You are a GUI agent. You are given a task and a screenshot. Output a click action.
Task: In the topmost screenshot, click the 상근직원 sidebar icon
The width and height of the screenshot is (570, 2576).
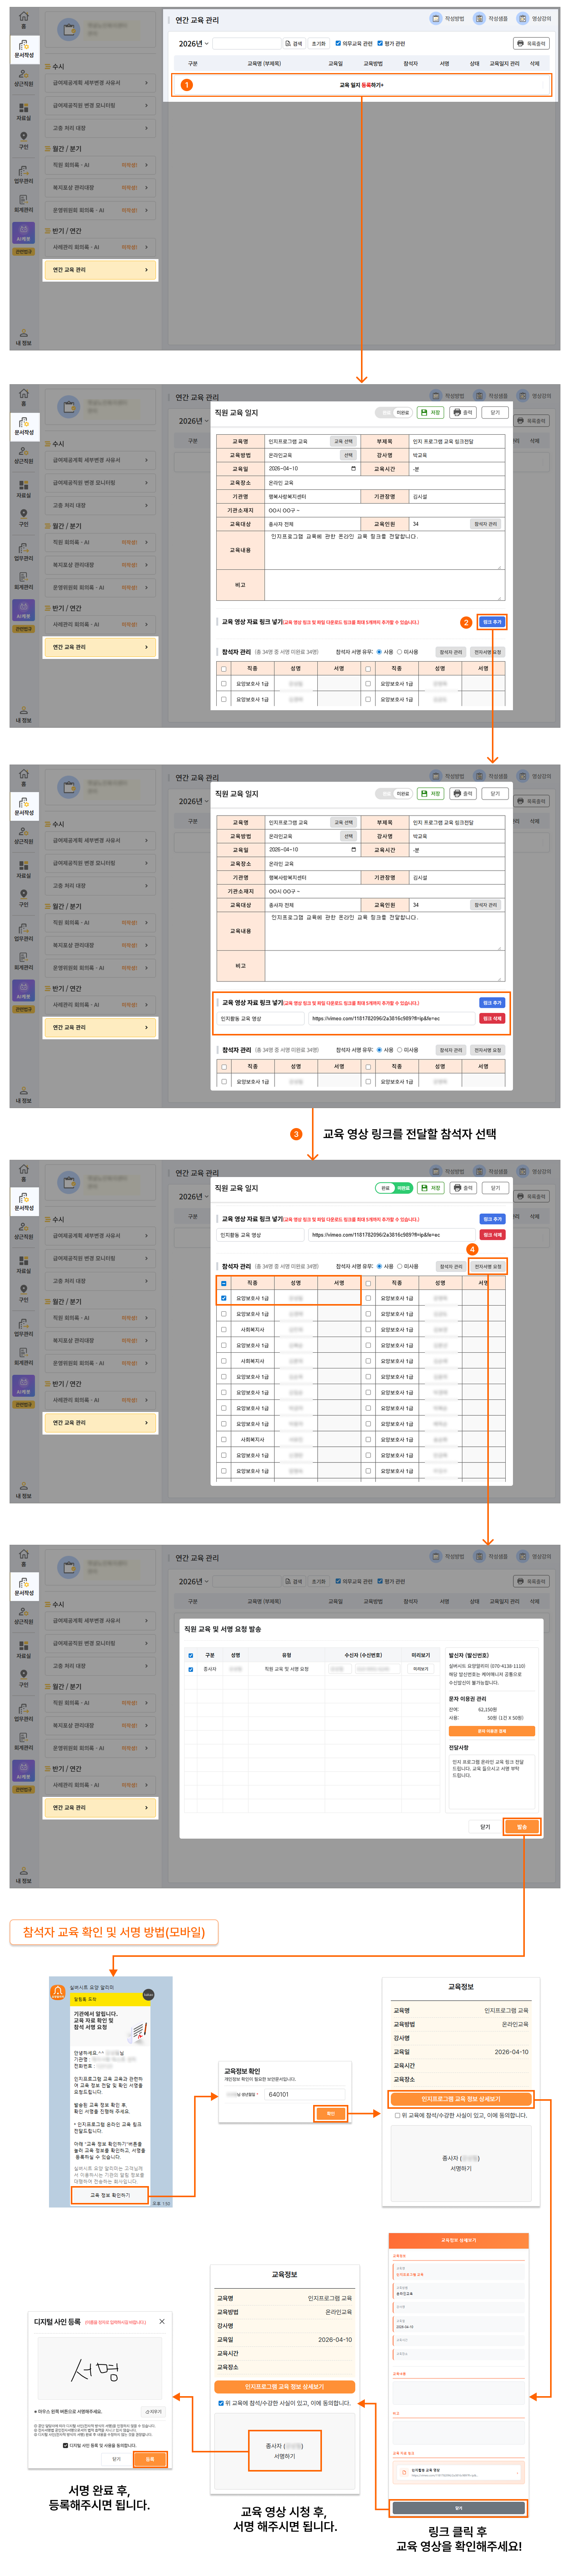pyautogui.click(x=24, y=78)
